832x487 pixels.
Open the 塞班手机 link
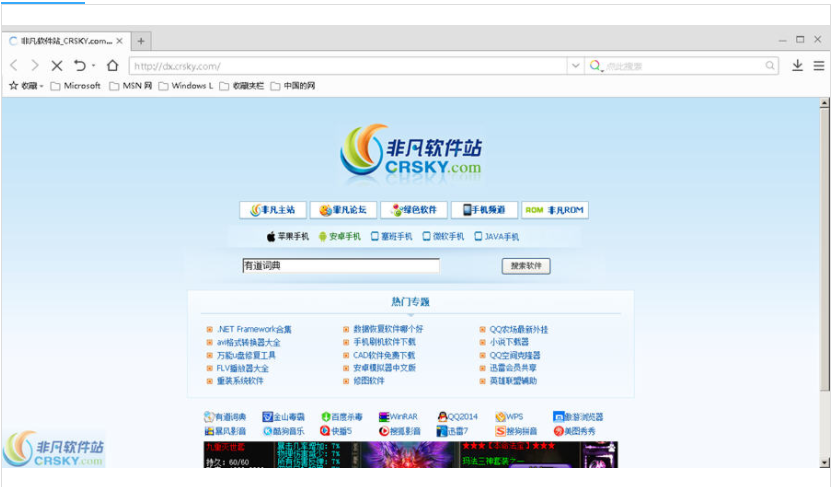[x=392, y=237]
